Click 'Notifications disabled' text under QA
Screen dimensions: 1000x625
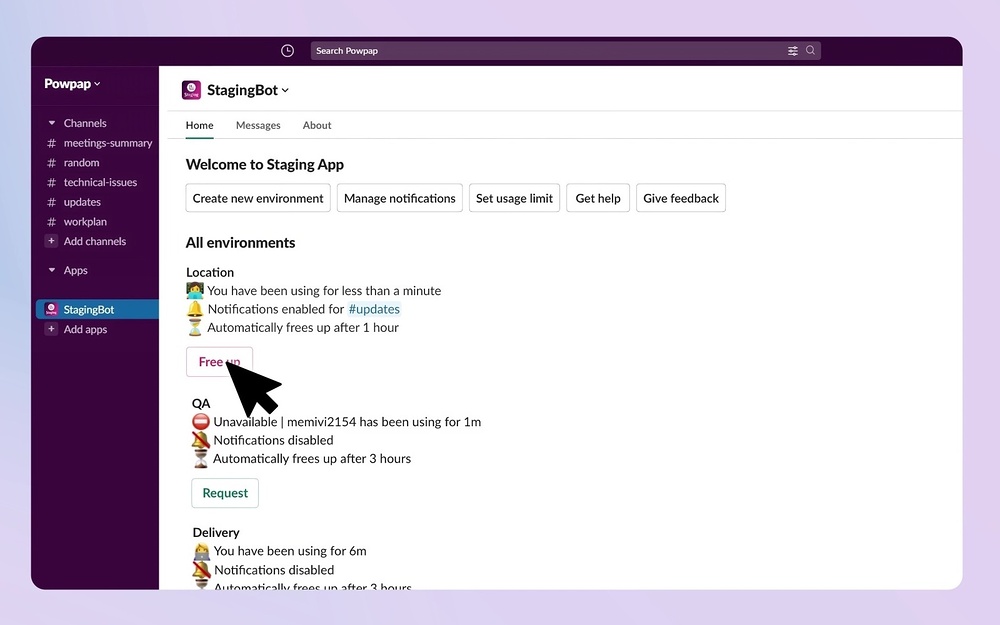(274, 441)
